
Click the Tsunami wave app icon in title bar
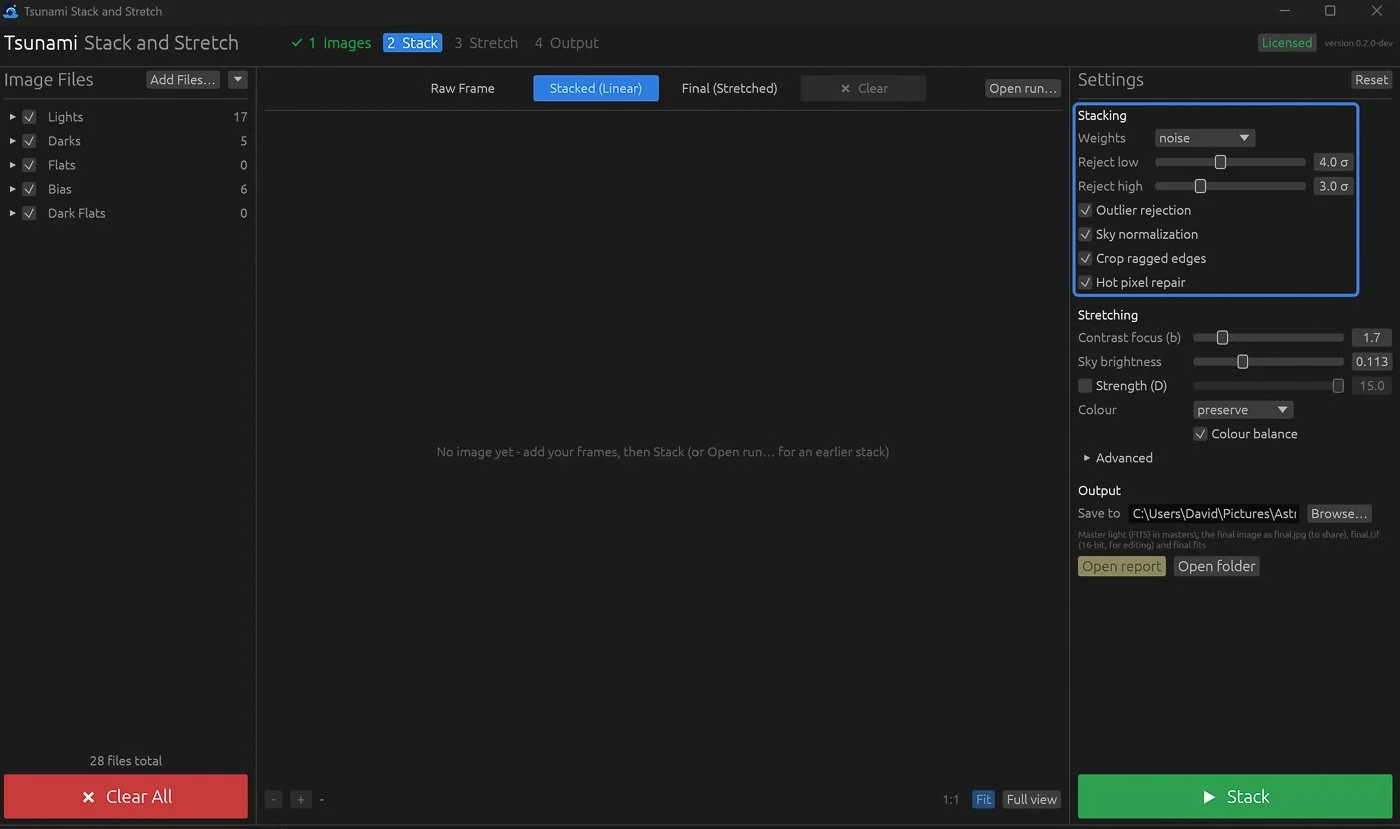tap(11, 11)
